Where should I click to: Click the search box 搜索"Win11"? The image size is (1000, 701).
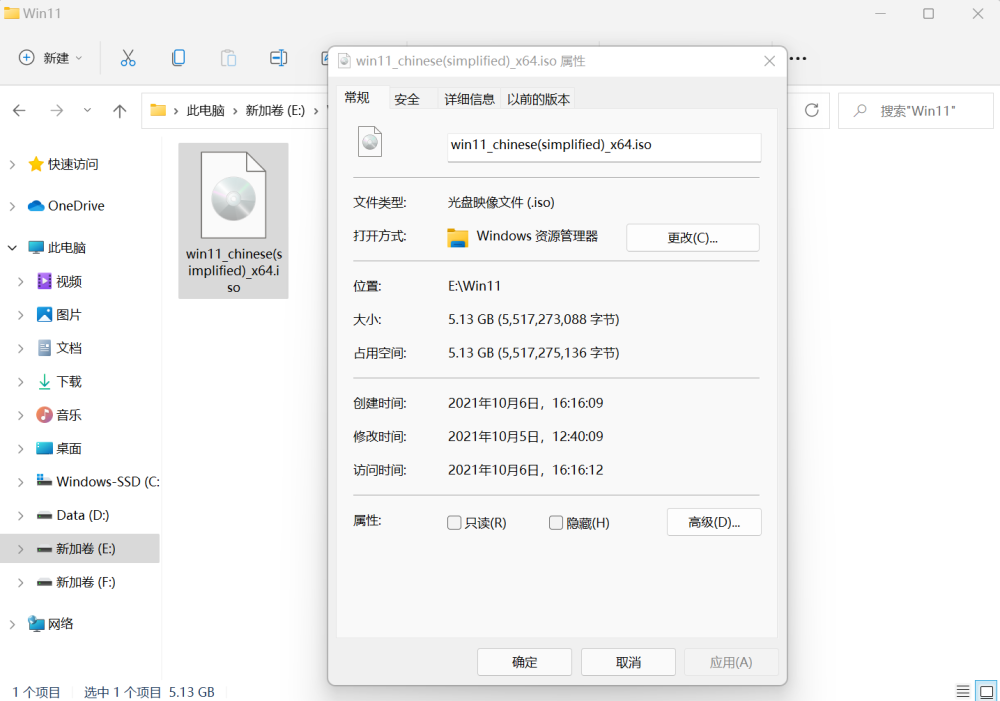pyautogui.click(x=916, y=111)
